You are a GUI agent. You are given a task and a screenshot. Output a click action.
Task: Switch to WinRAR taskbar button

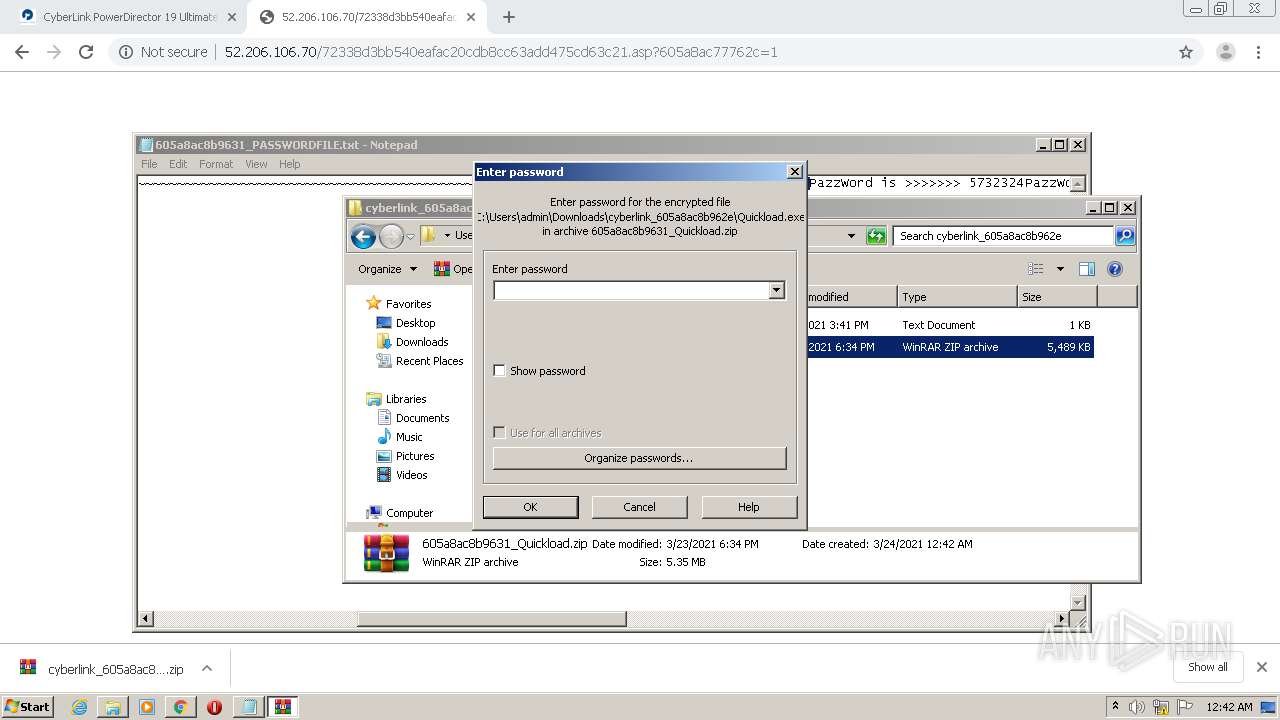click(283, 707)
